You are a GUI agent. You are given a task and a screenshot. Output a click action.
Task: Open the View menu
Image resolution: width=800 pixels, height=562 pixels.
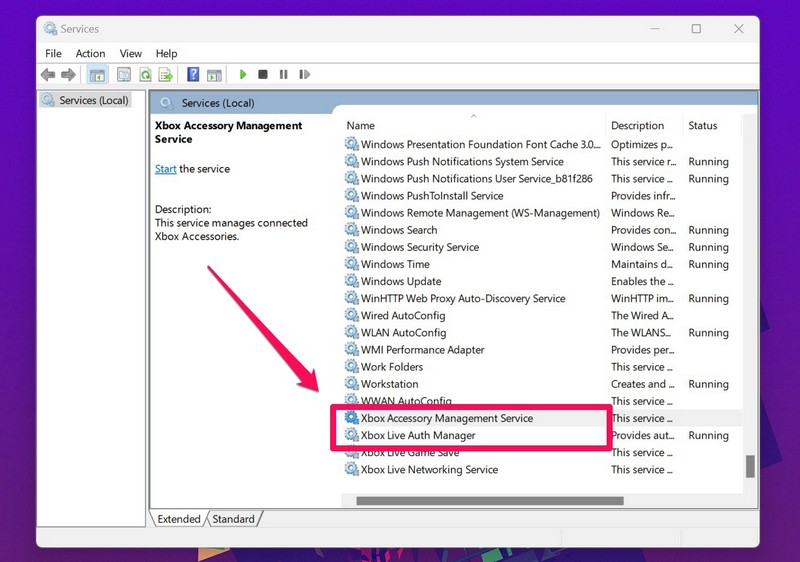click(x=131, y=54)
